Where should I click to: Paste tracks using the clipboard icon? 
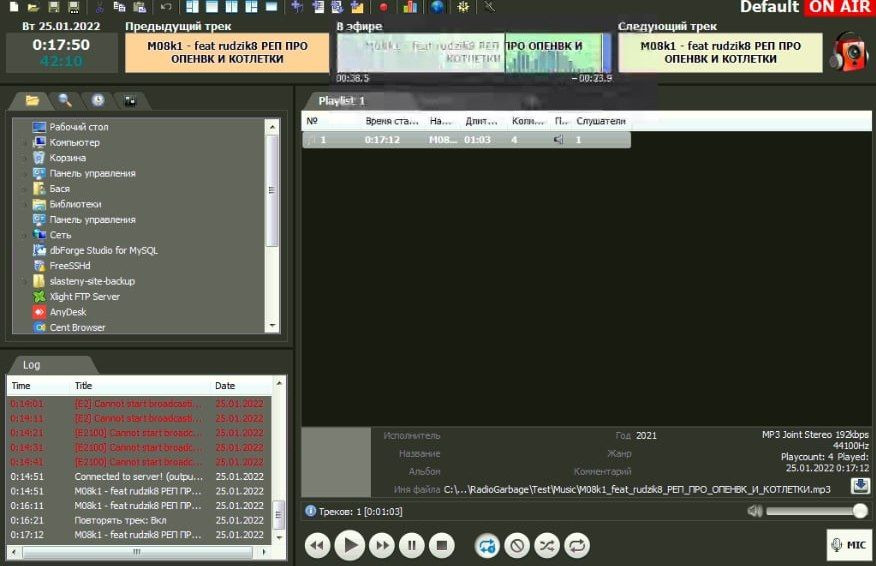(x=139, y=7)
